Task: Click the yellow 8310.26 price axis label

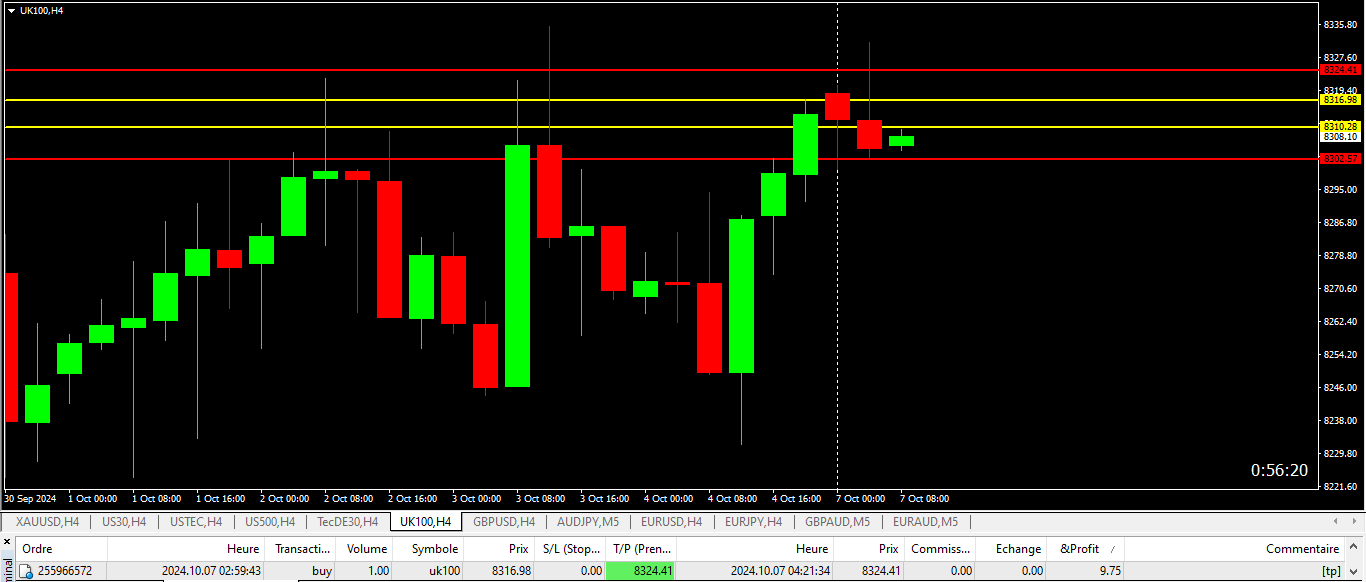Action: click(x=1341, y=127)
